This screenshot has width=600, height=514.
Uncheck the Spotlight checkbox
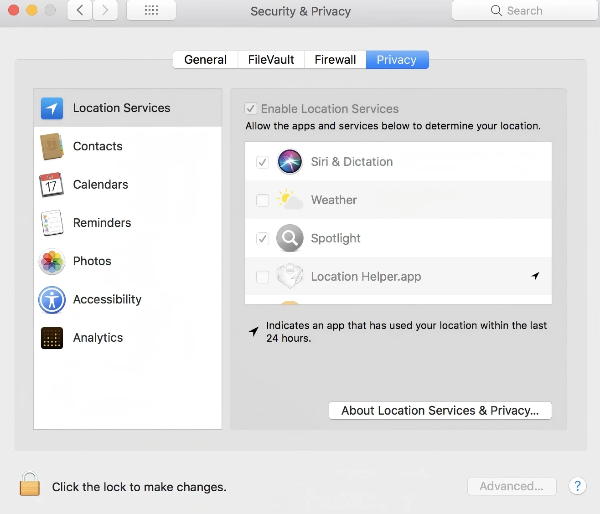click(262, 238)
